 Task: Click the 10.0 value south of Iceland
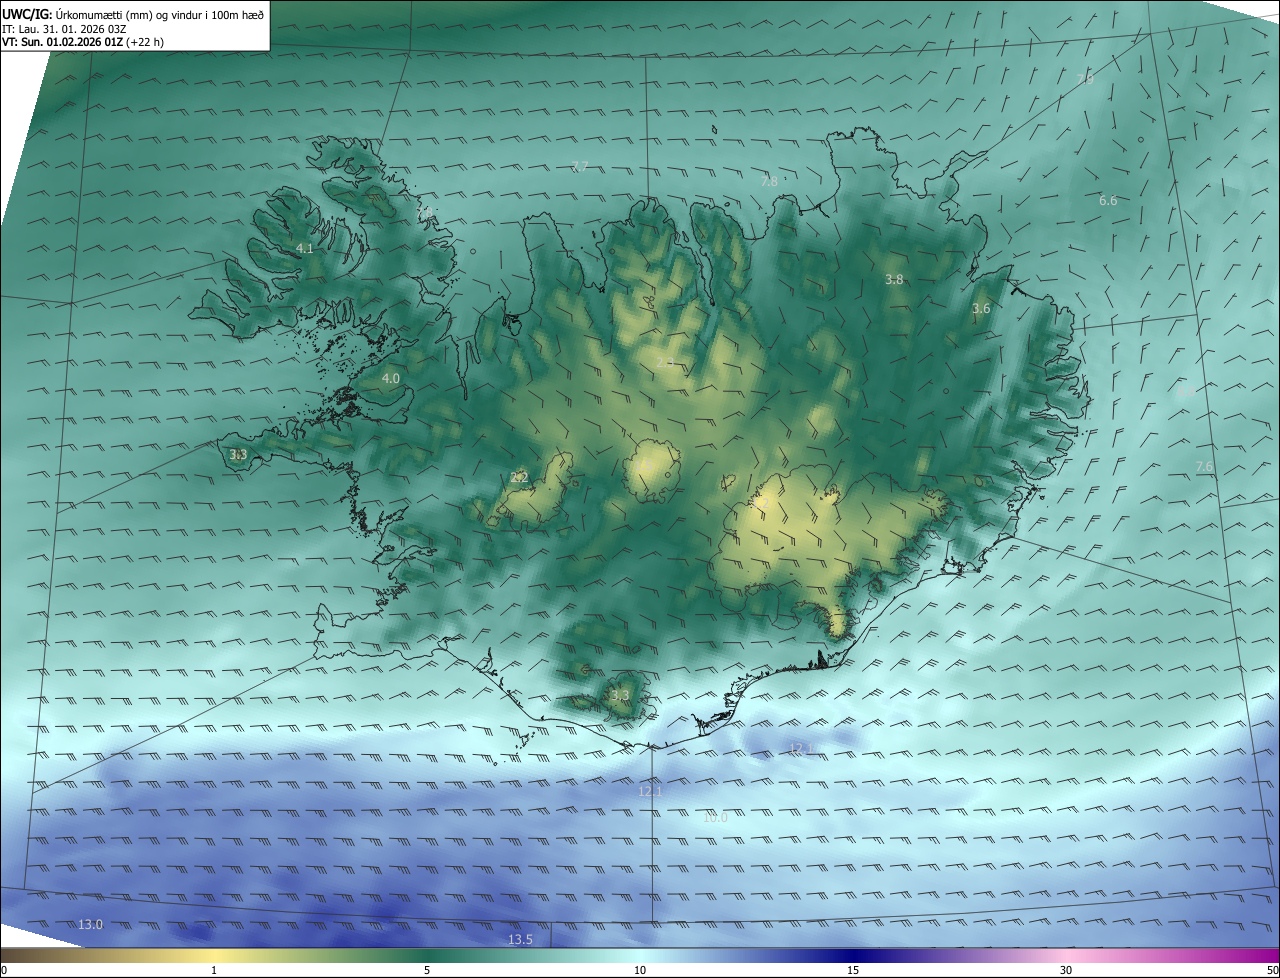715,818
